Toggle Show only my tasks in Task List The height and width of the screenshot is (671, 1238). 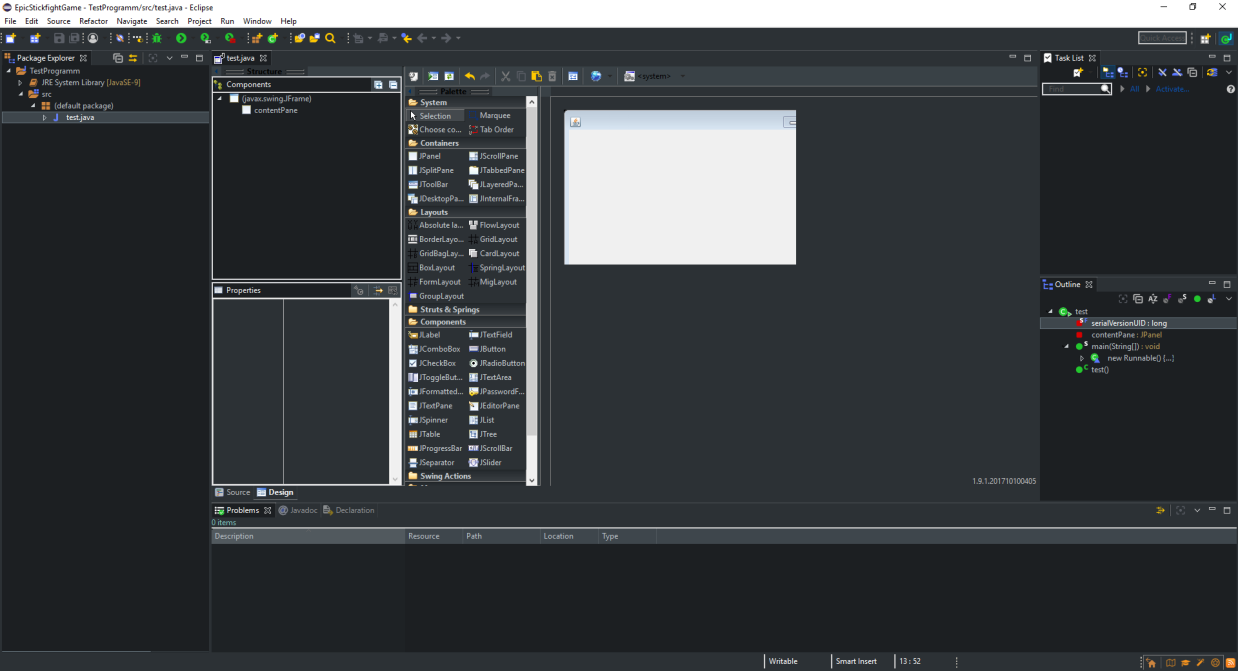coord(1177,73)
